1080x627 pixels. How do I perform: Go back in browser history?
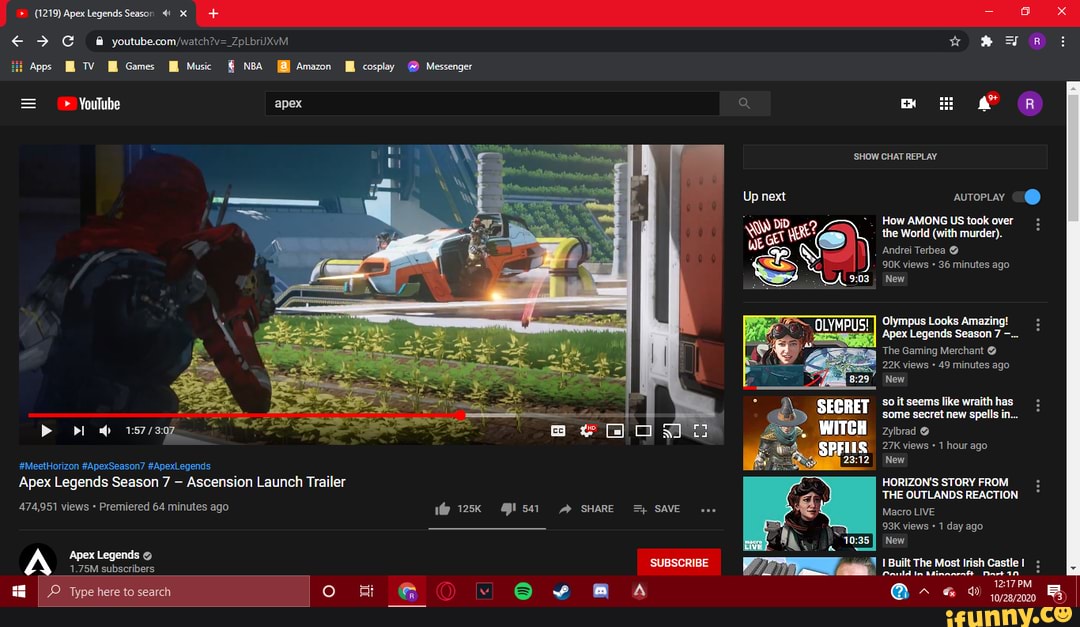[17, 41]
